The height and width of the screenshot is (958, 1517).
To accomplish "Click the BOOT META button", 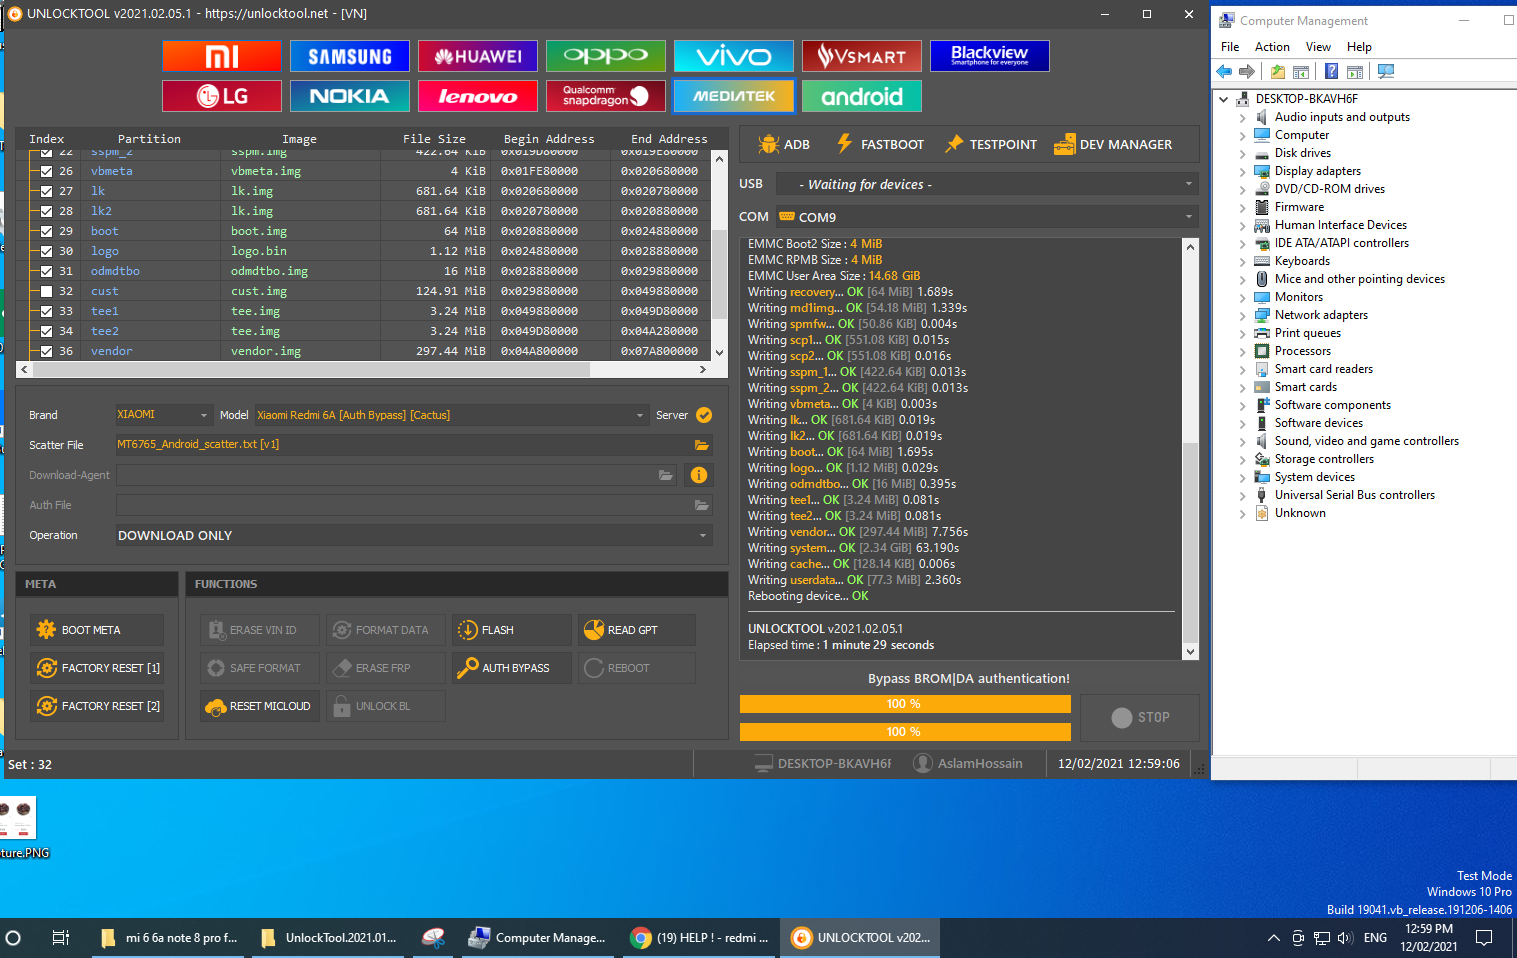I will coord(97,630).
